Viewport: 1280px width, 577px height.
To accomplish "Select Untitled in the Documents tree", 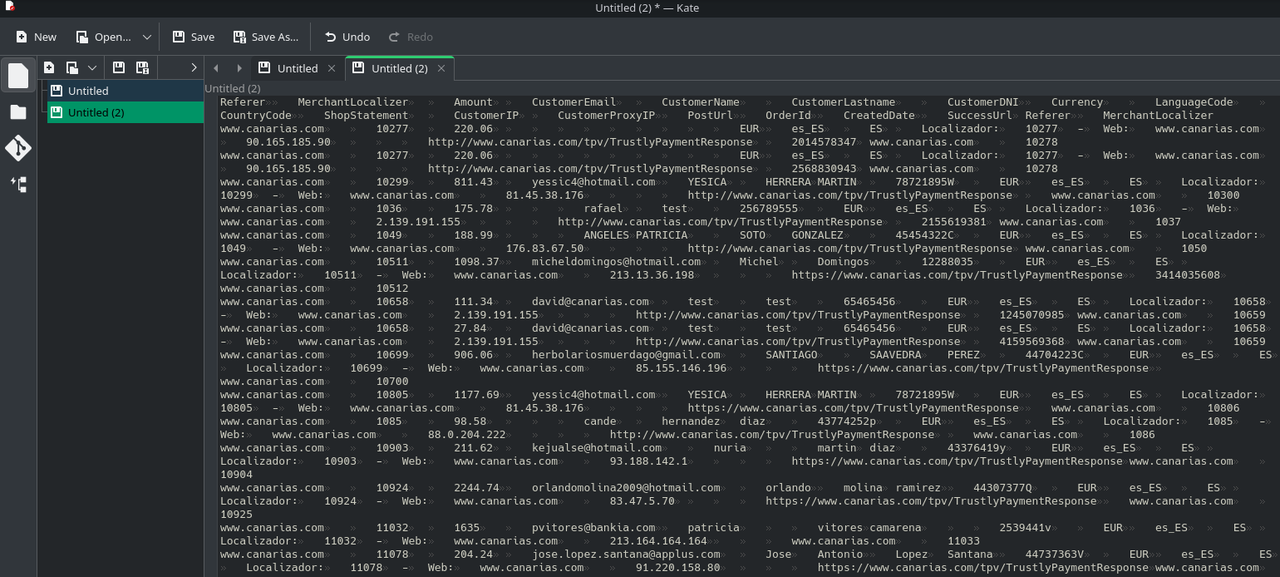I will [125, 91].
